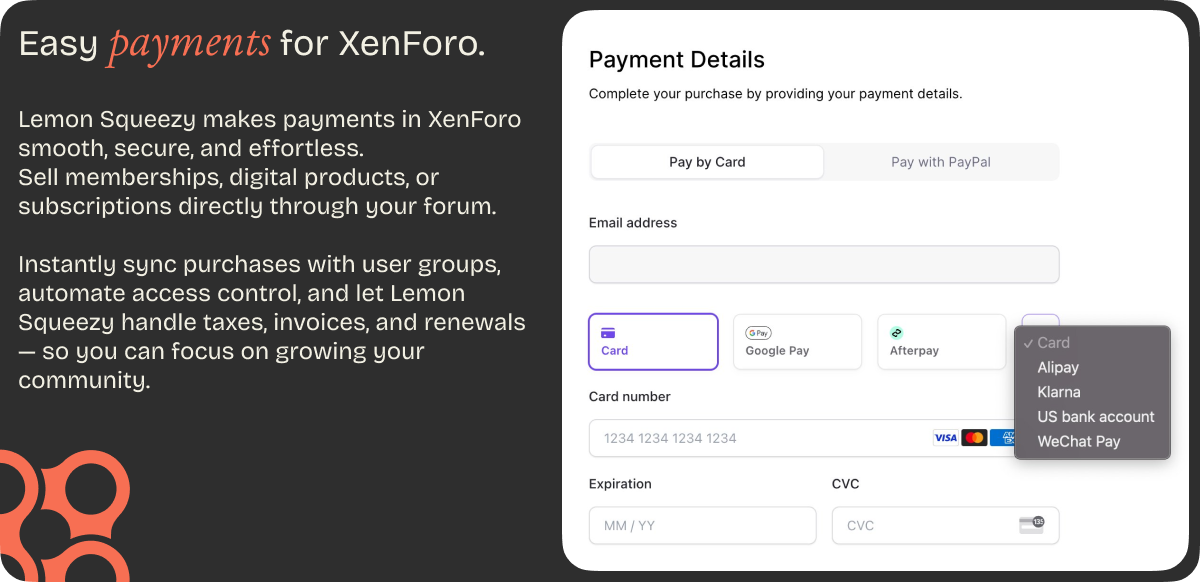The image size is (1200, 582).
Task: Switch to the Pay by Card tab
Action: tap(707, 162)
